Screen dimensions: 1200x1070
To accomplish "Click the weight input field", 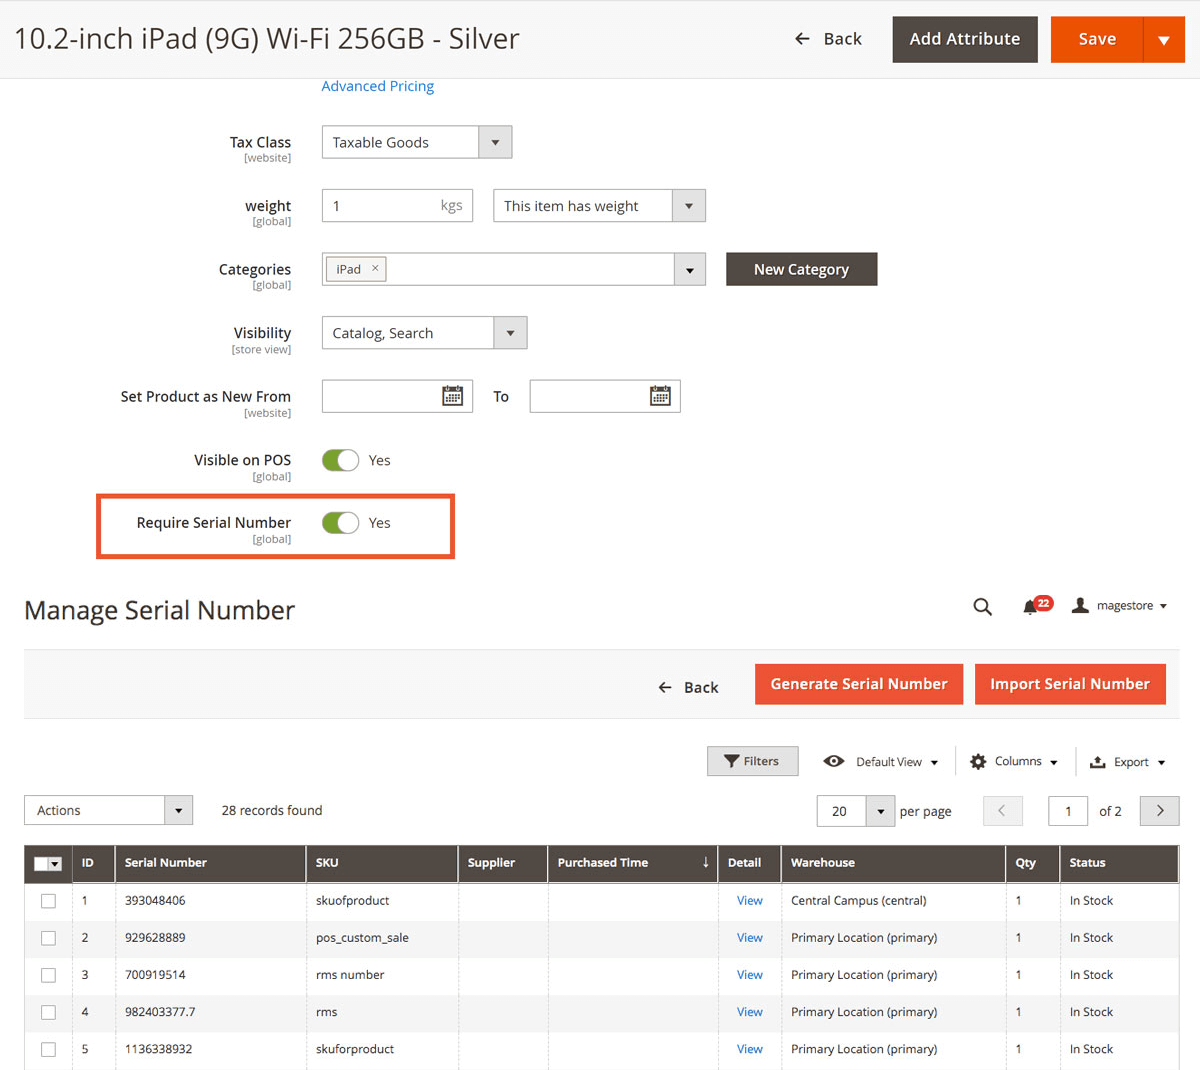I will pos(380,206).
